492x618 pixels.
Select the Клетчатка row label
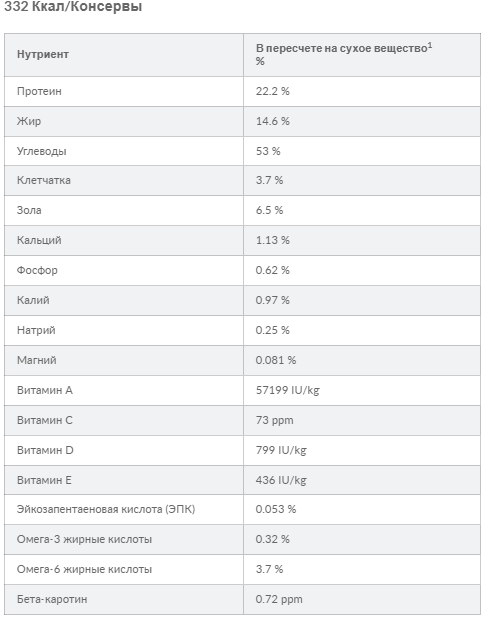click(44, 181)
